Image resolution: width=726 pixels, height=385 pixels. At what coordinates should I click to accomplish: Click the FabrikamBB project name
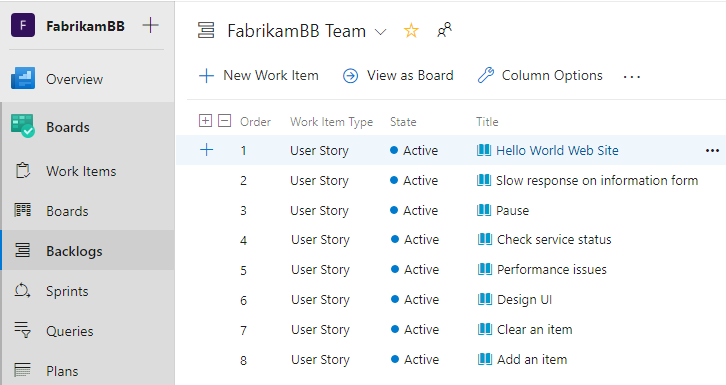(85, 26)
